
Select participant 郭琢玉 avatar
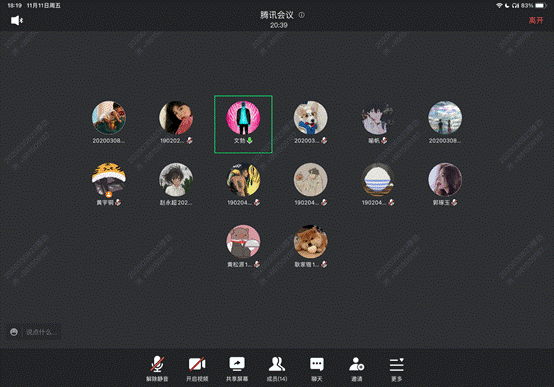point(445,180)
